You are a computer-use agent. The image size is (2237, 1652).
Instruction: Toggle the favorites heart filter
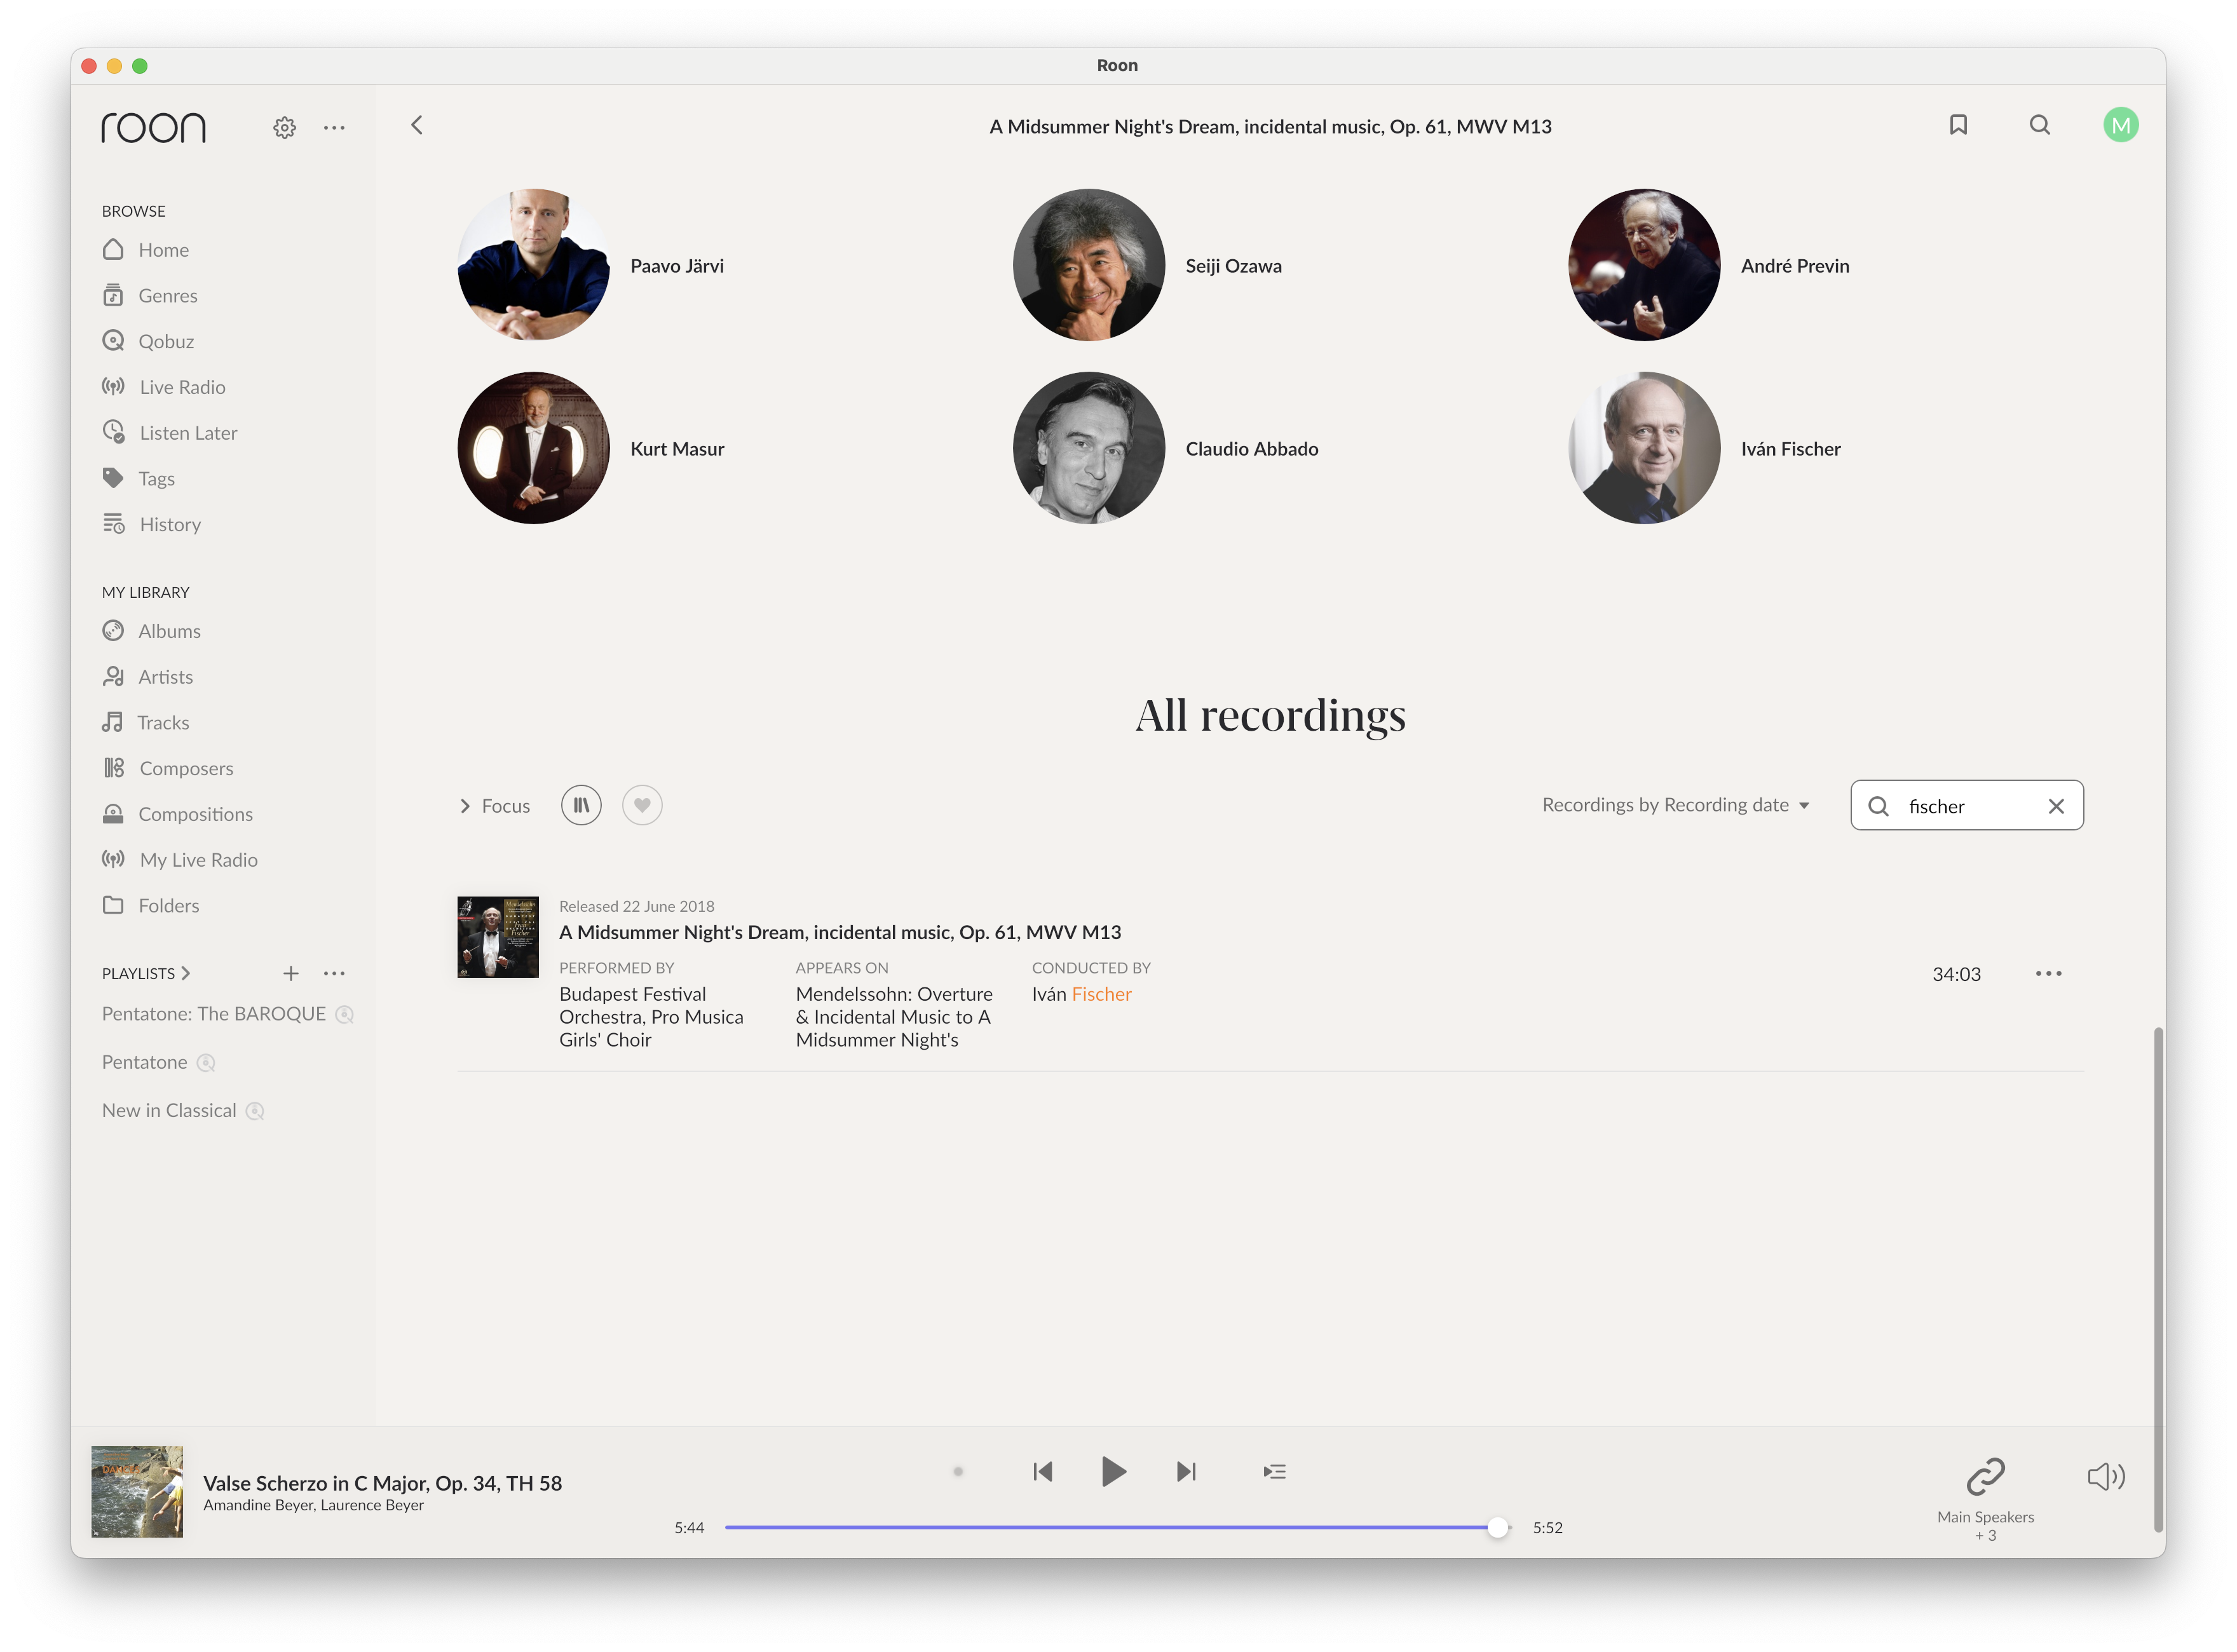642,805
